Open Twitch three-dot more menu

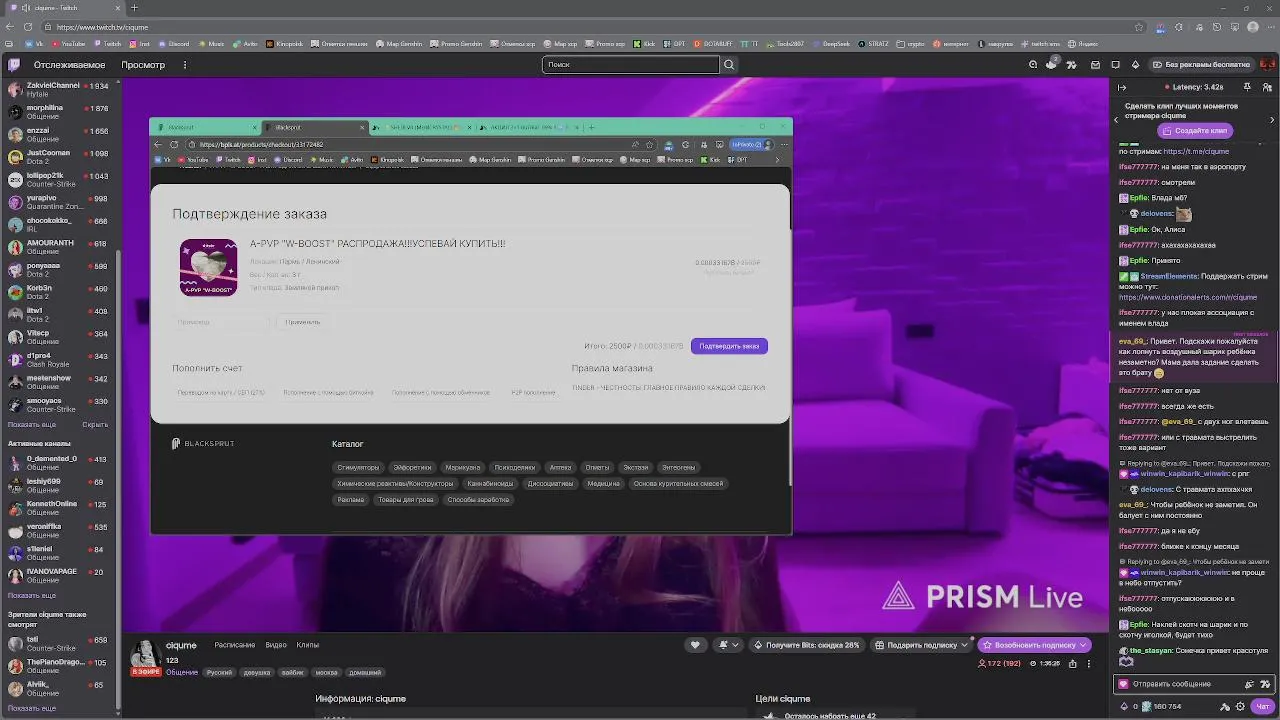185,65
